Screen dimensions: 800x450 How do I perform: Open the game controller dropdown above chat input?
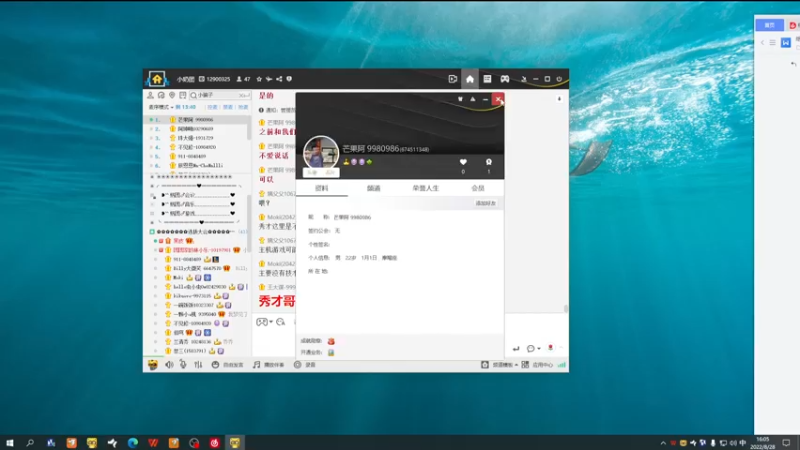[x=264, y=322]
